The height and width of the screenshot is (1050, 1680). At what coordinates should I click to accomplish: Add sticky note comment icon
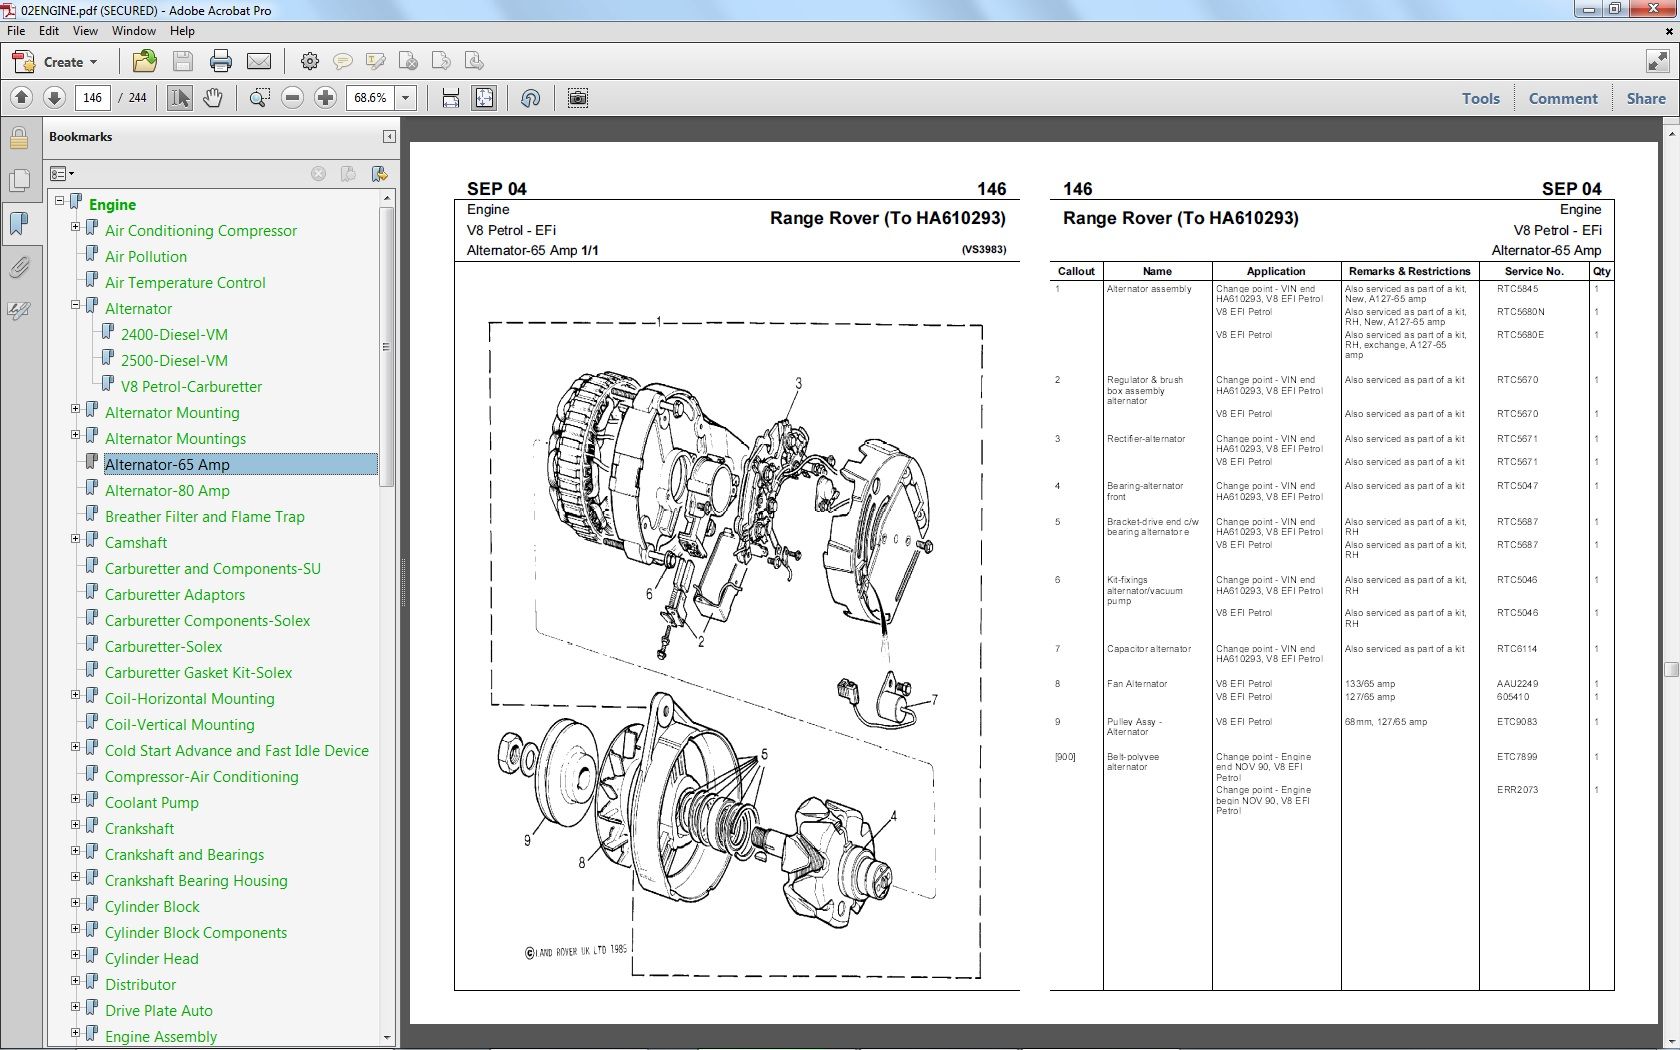tap(343, 62)
